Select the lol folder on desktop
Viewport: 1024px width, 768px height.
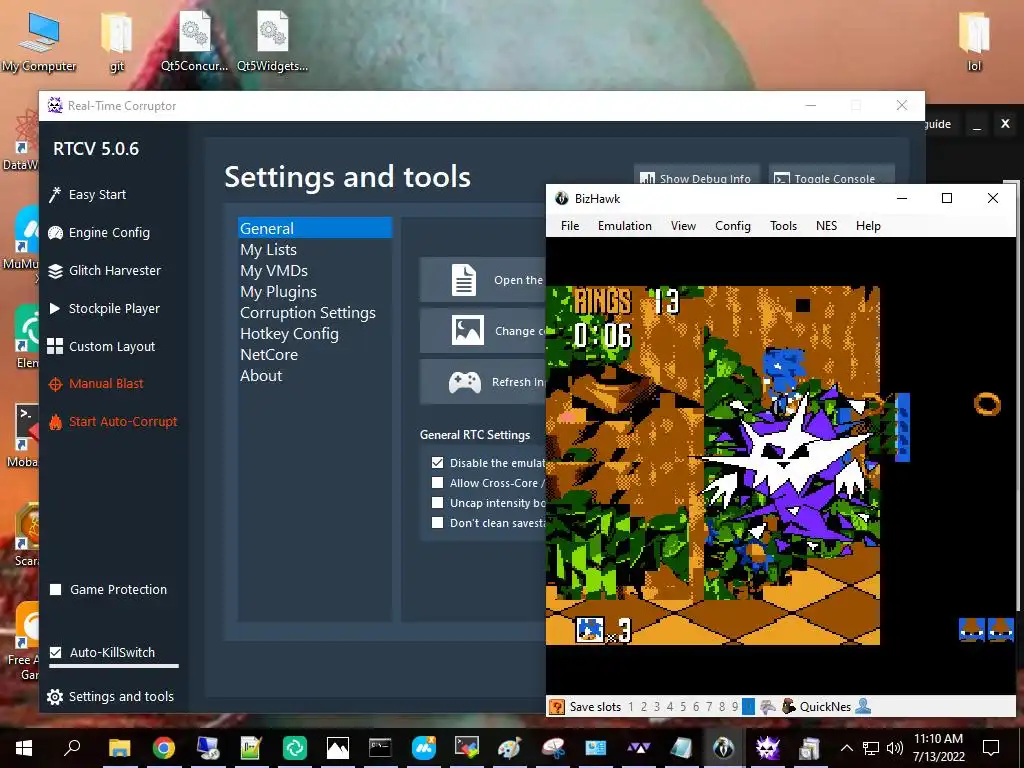click(974, 42)
